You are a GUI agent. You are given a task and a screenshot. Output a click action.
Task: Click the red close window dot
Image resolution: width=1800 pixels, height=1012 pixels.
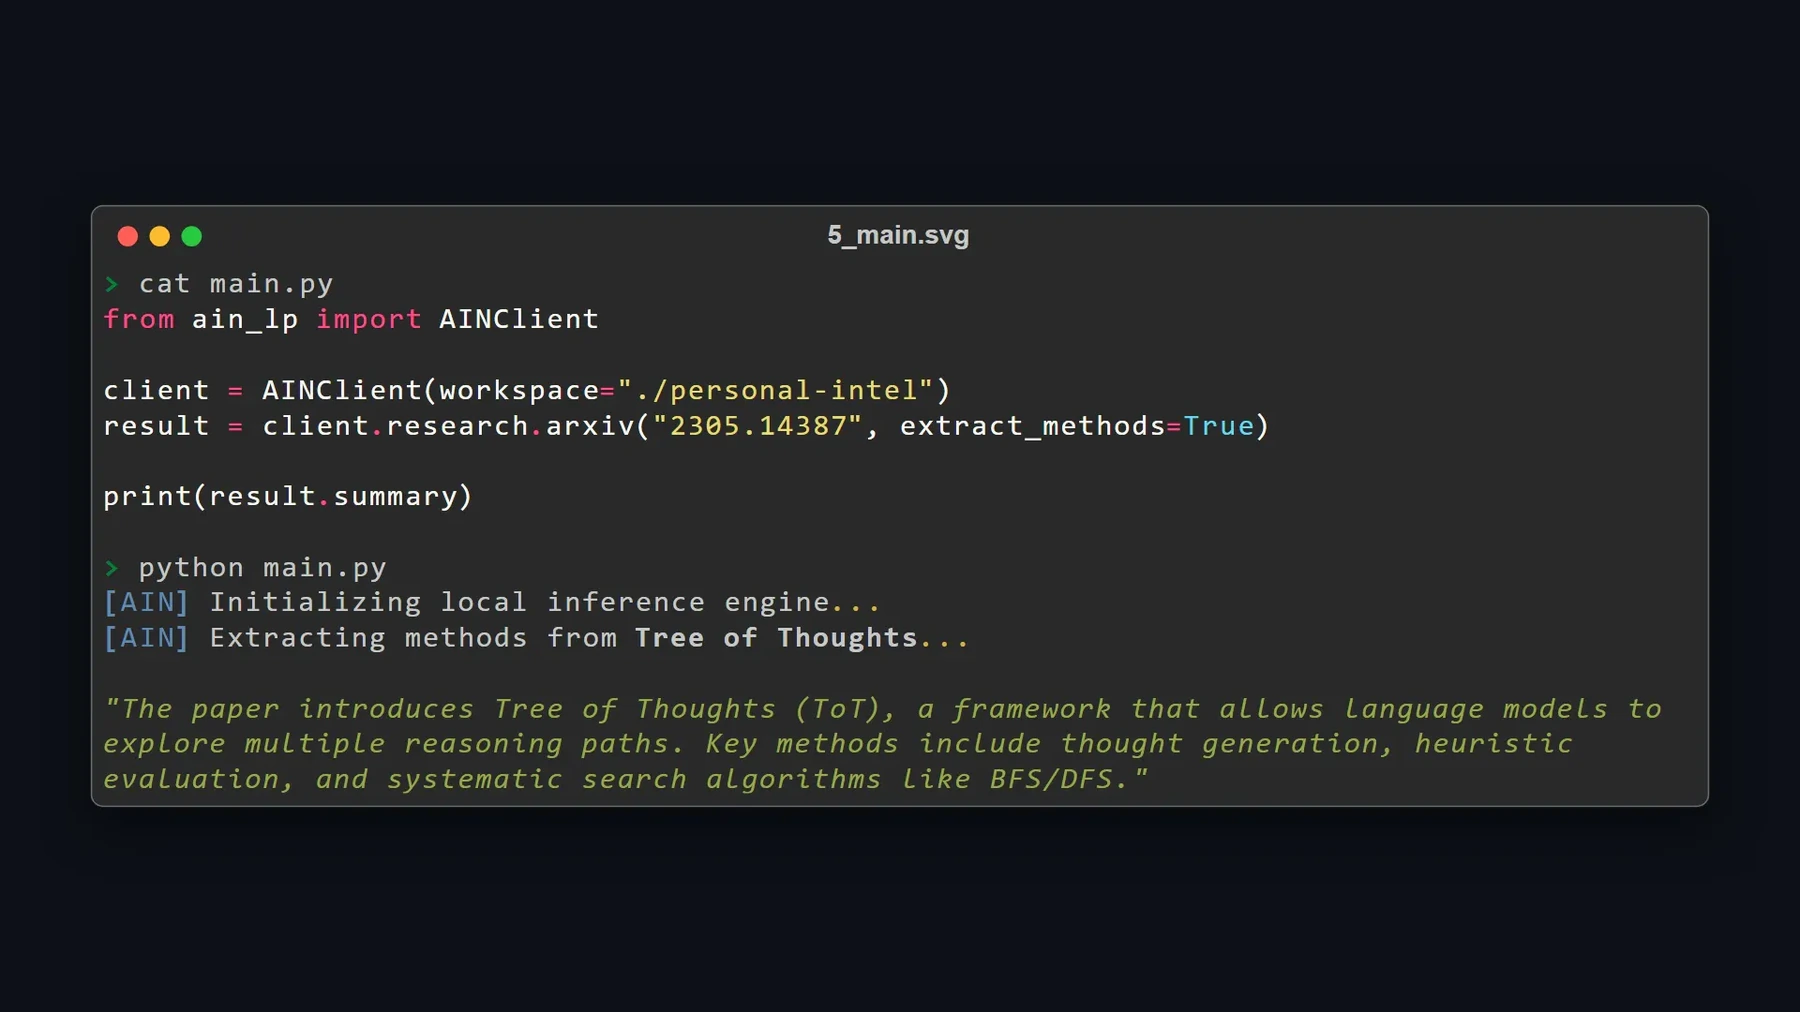tap(128, 236)
